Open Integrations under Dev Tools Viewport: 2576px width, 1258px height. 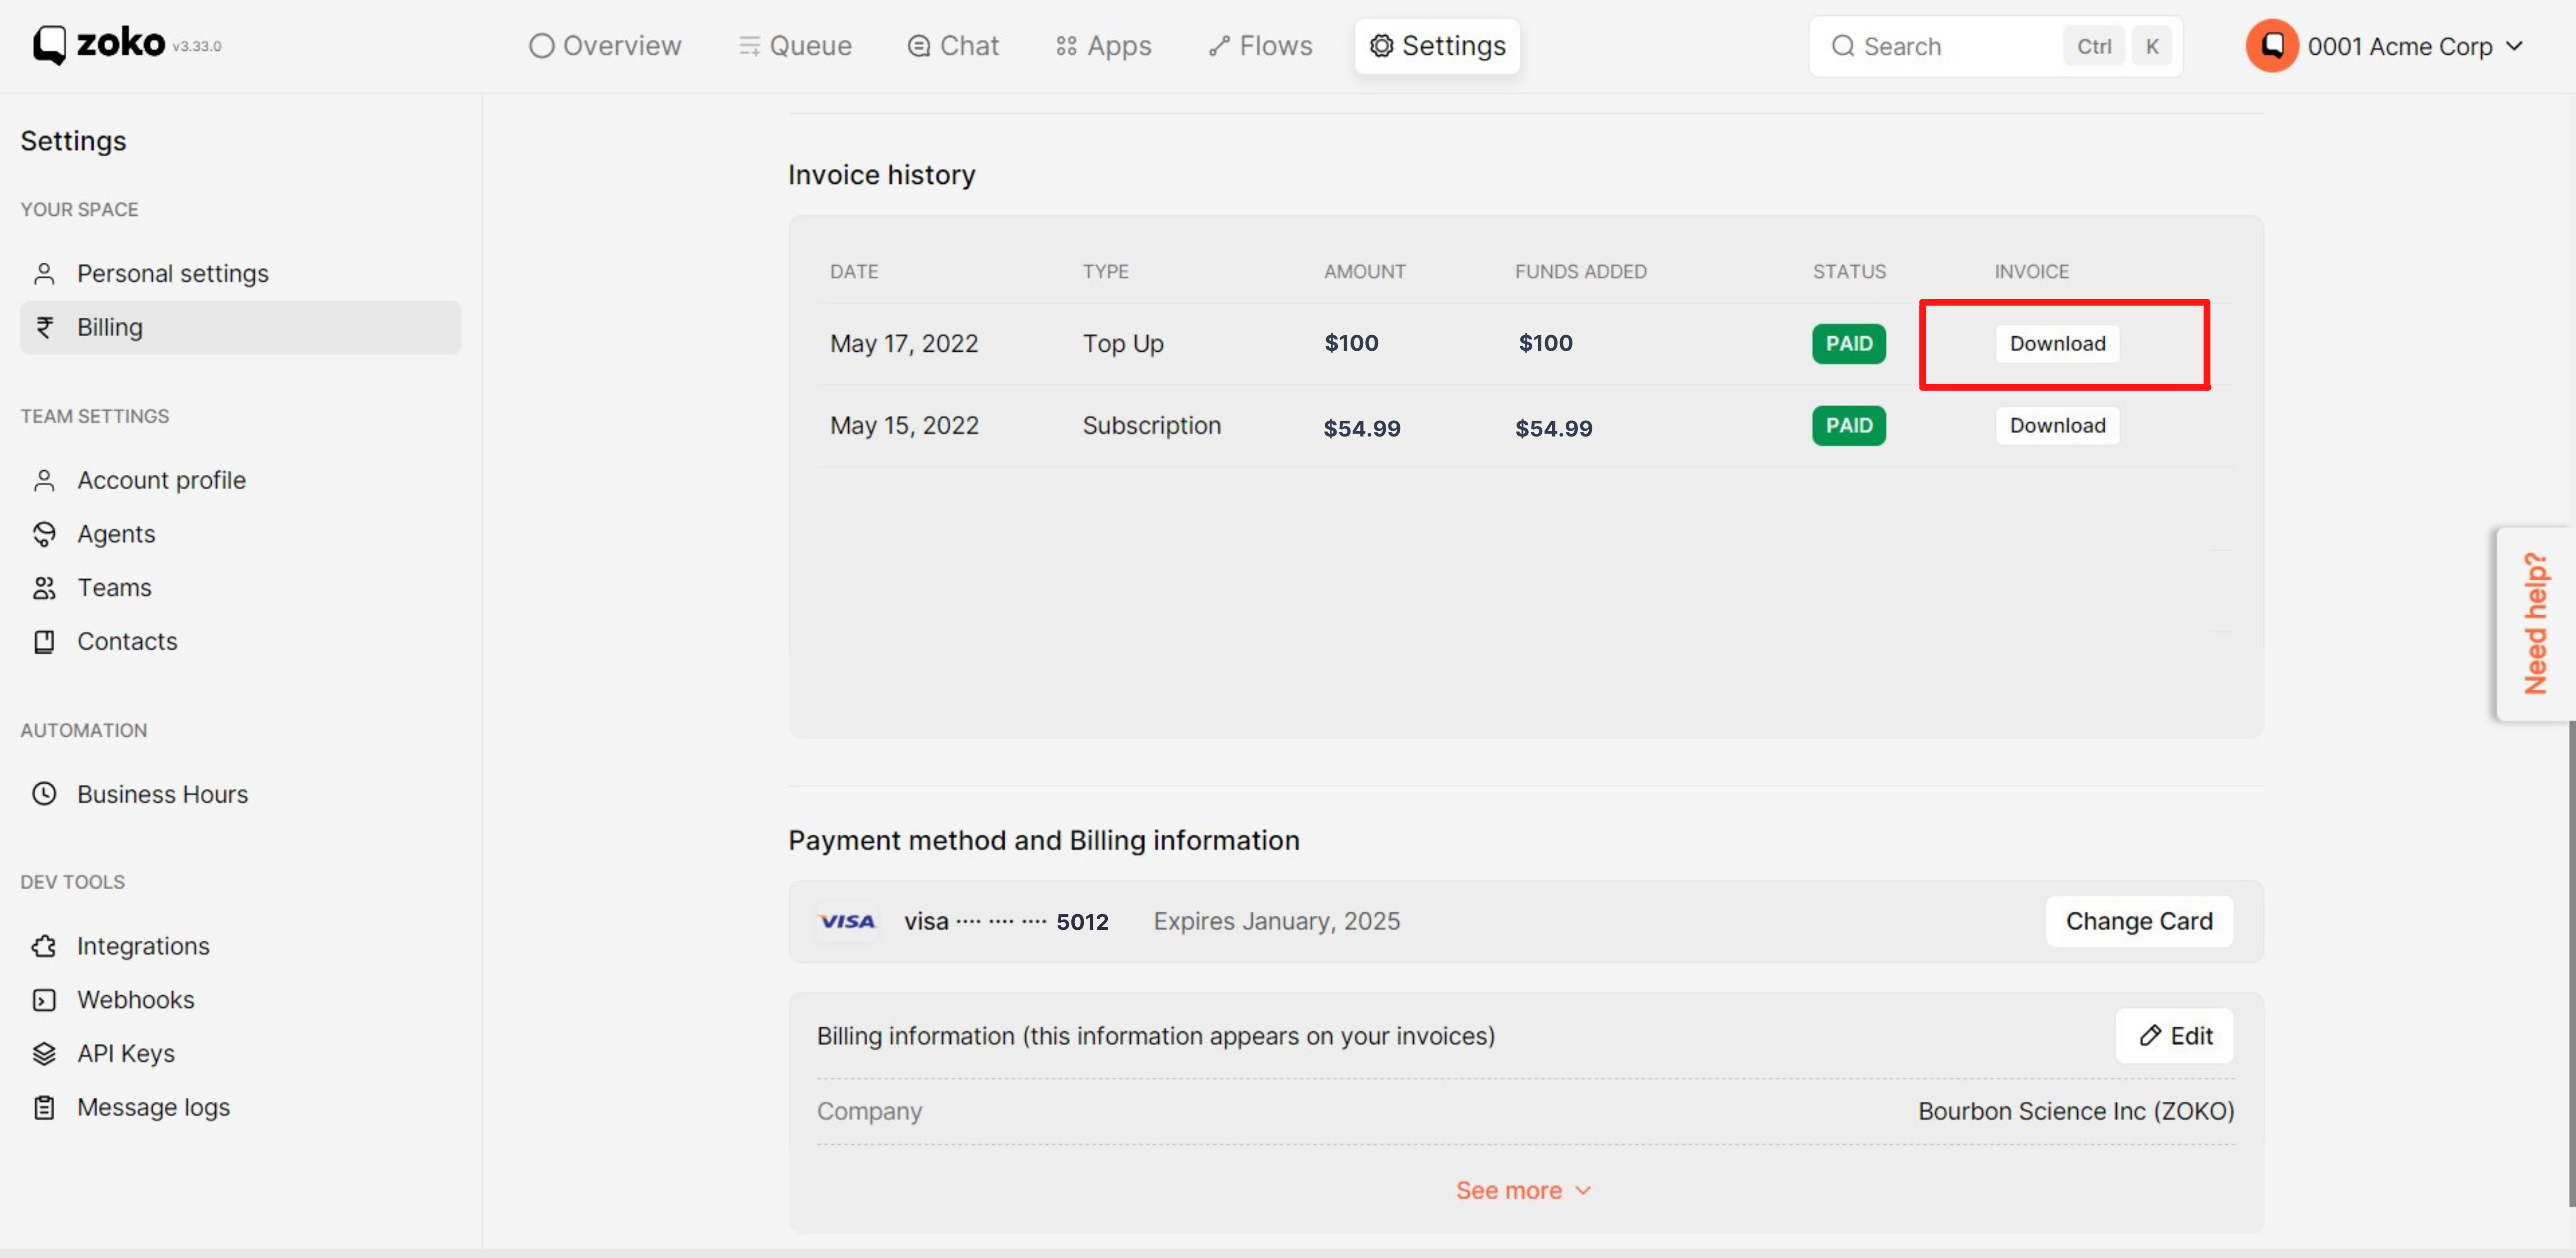pos(241,946)
